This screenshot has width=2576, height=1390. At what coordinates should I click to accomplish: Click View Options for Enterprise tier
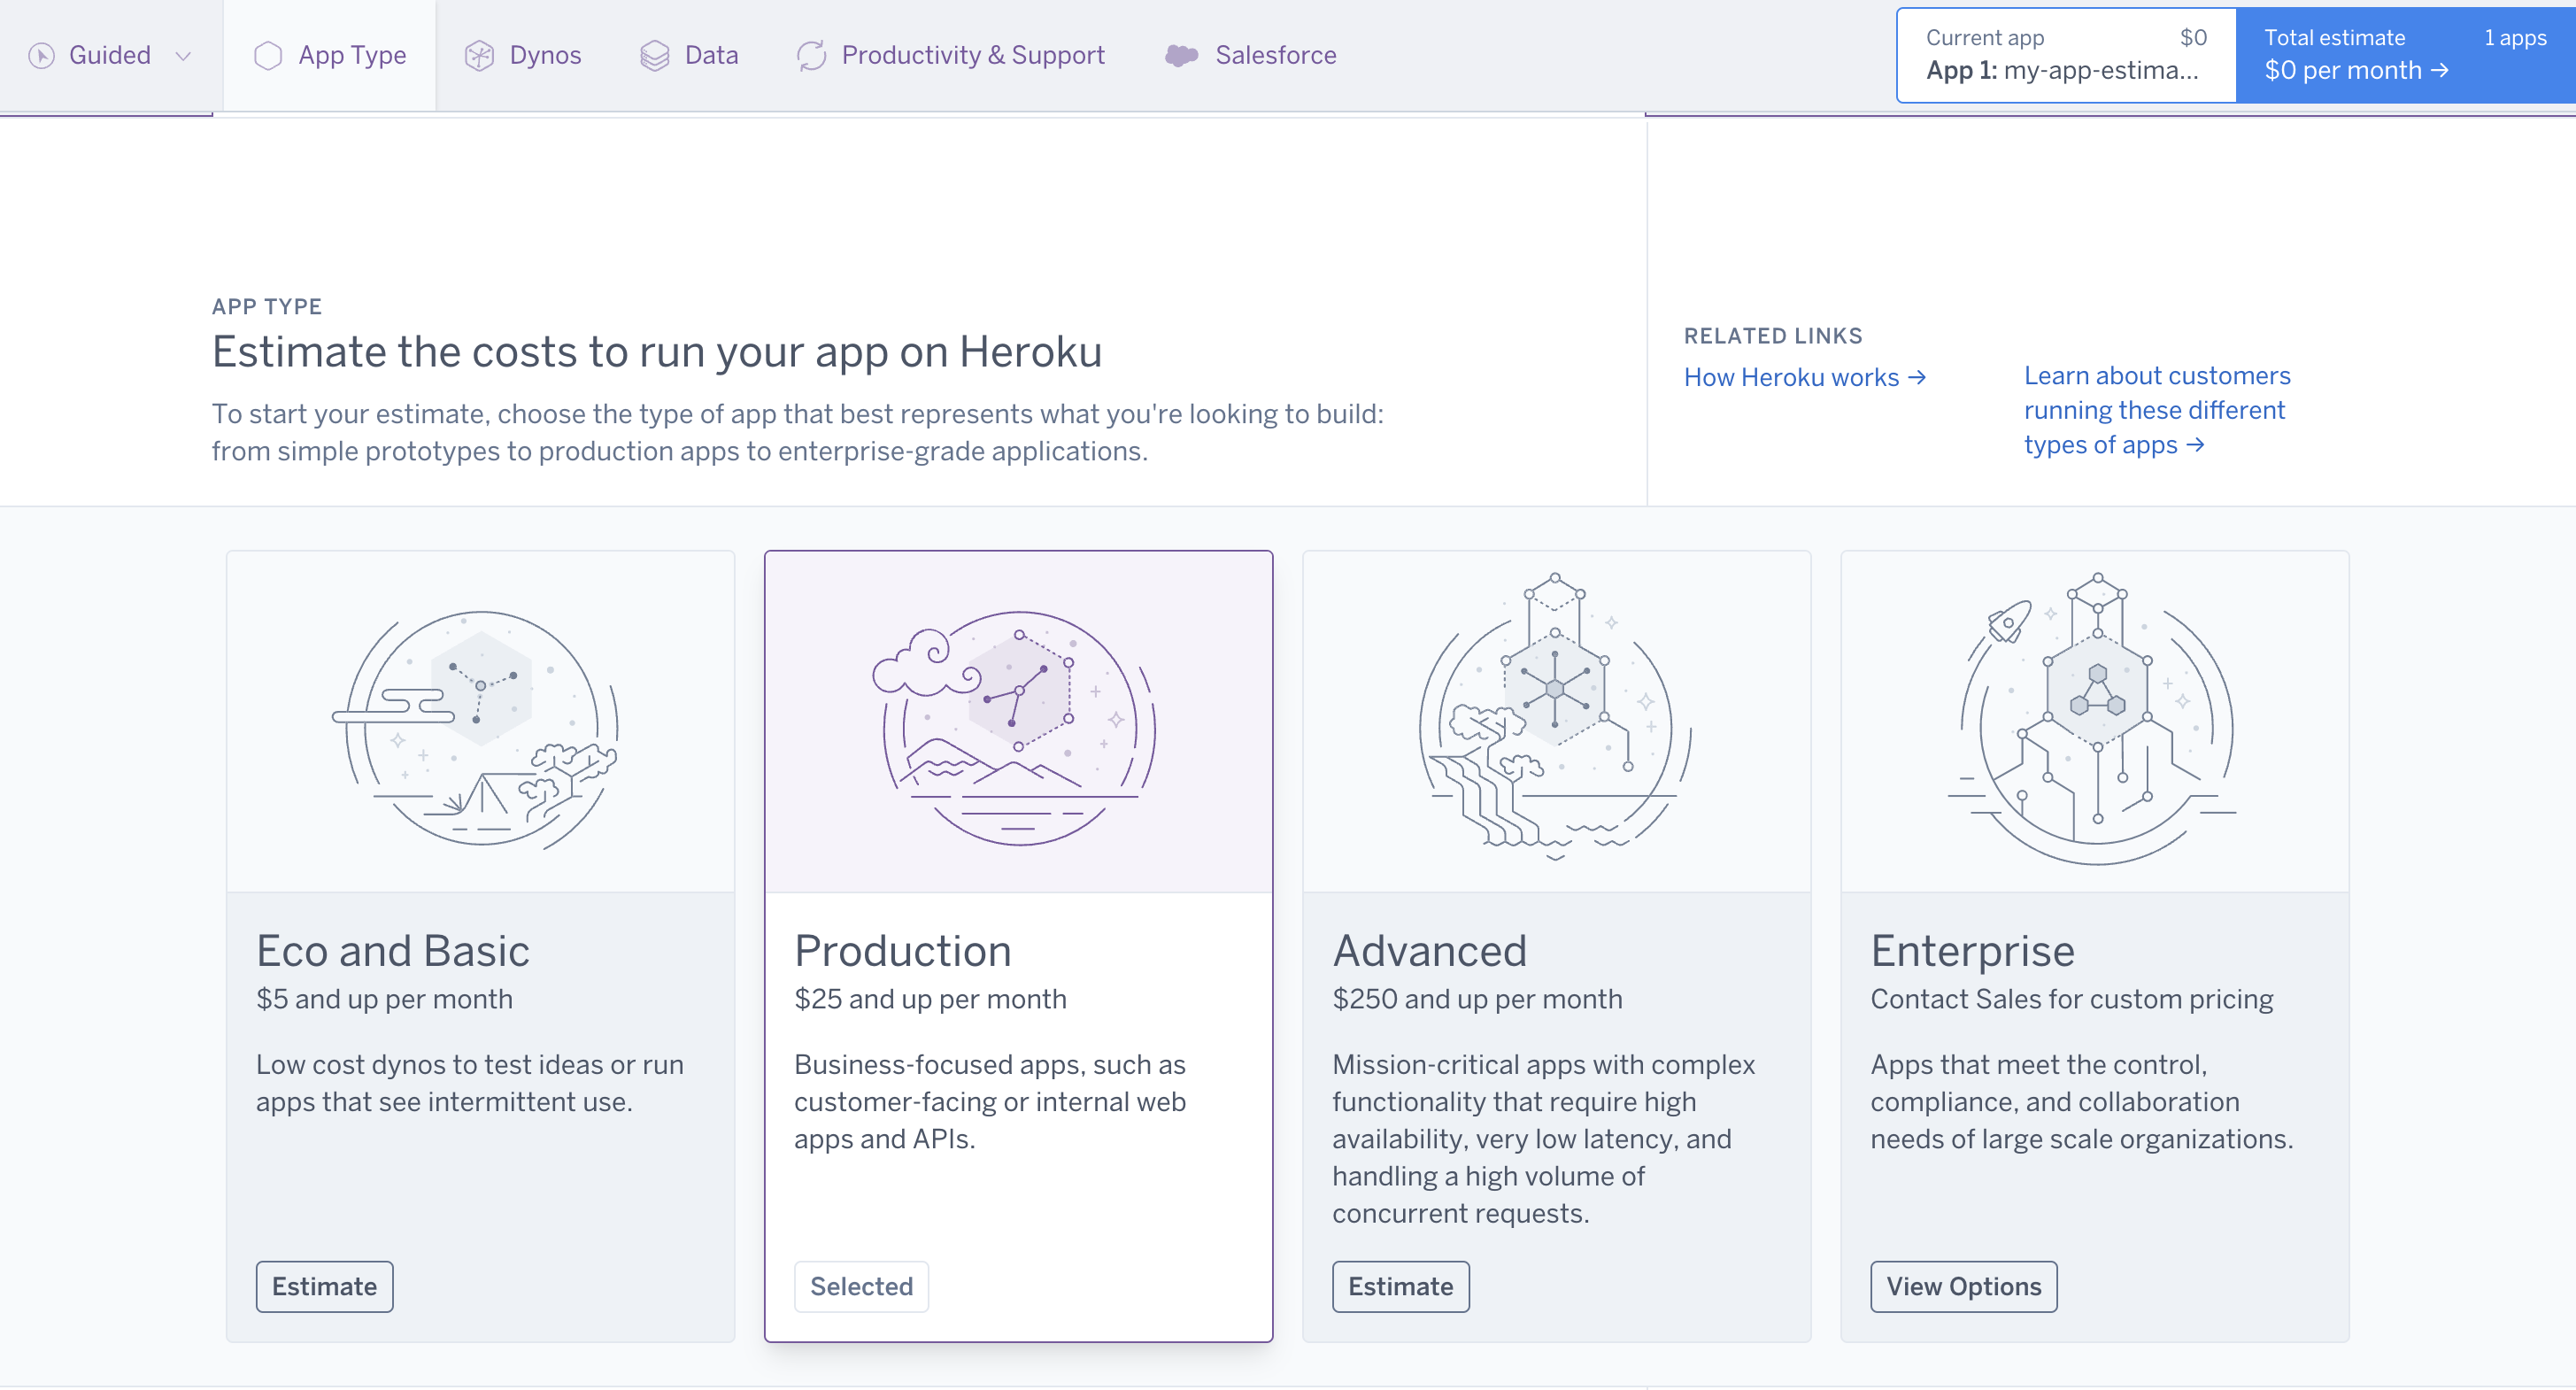click(1965, 1287)
